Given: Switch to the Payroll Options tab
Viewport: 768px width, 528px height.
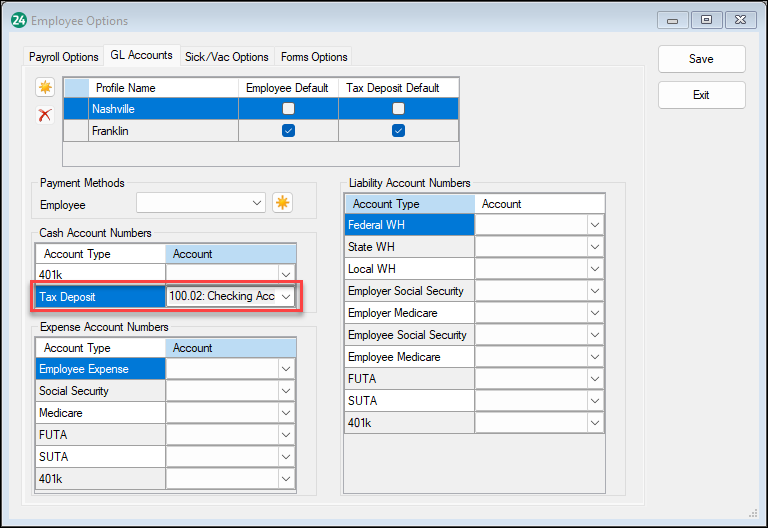Looking at the screenshot, I should [x=63, y=57].
